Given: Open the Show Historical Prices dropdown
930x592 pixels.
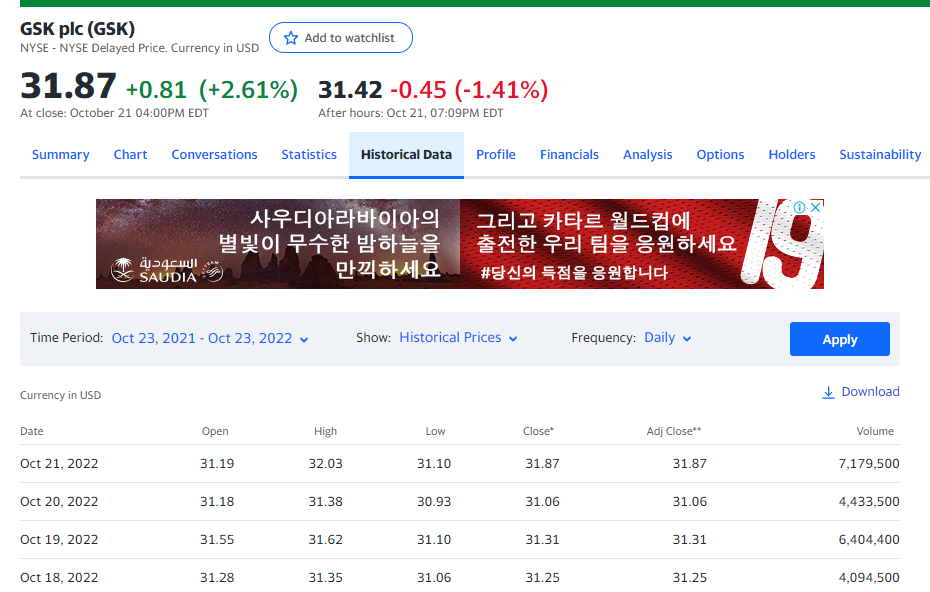Looking at the screenshot, I should (x=458, y=338).
